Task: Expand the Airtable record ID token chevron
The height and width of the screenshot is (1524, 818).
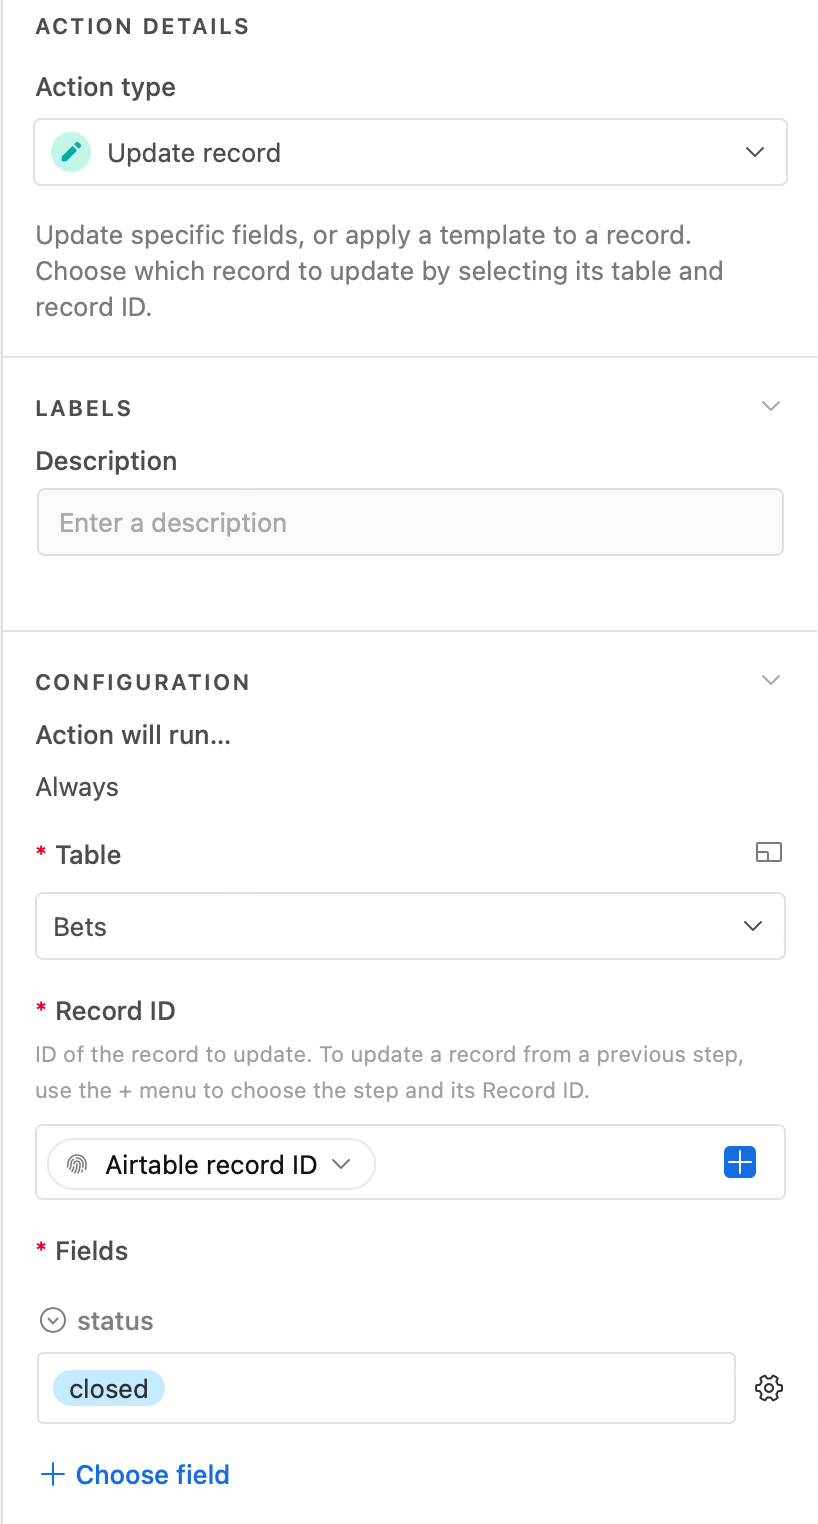Action: coord(341,1164)
